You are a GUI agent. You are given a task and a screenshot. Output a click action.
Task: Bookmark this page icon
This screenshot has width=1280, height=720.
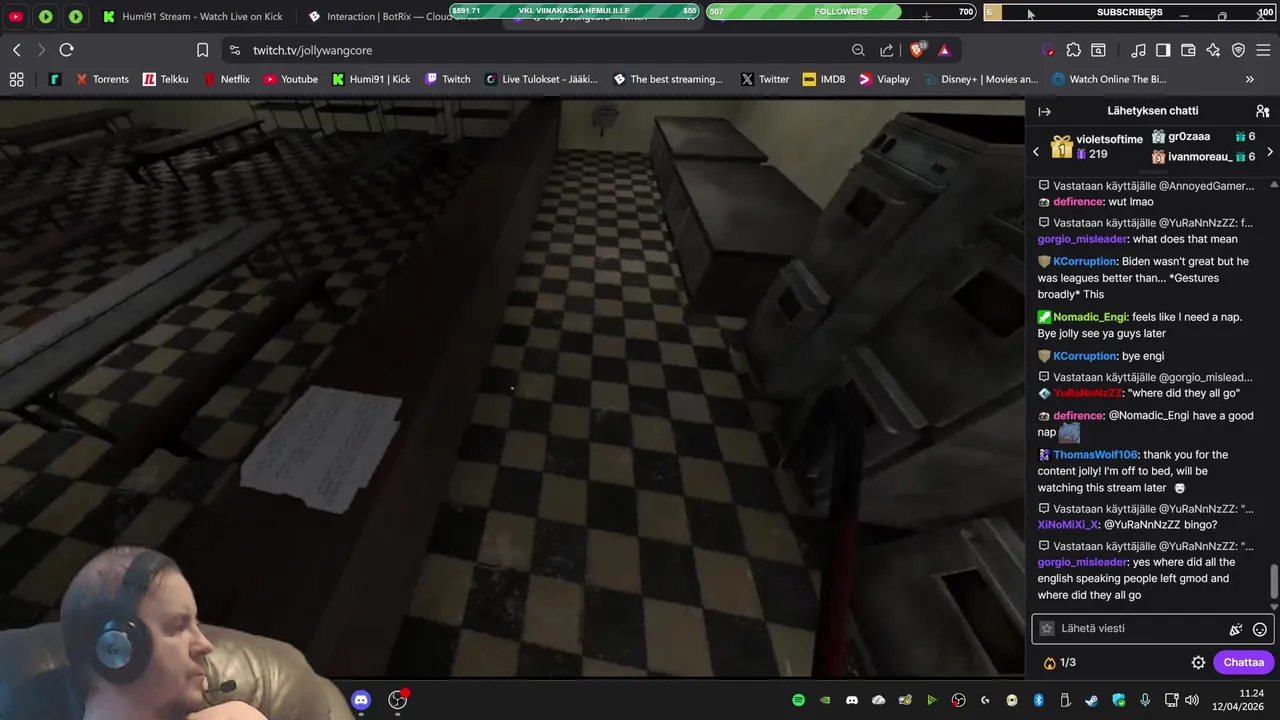coord(203,50)
